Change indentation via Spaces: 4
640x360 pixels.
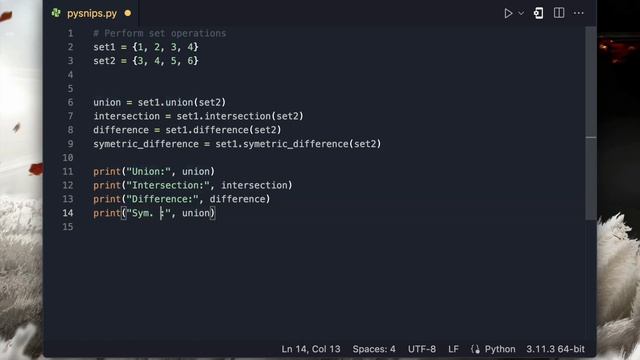(x=374, y=349)
